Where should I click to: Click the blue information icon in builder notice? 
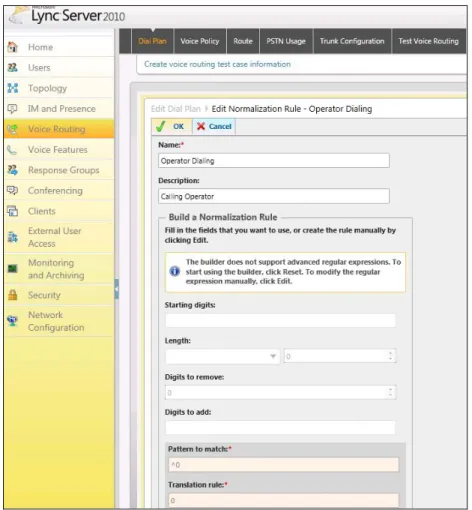[175, 271]
